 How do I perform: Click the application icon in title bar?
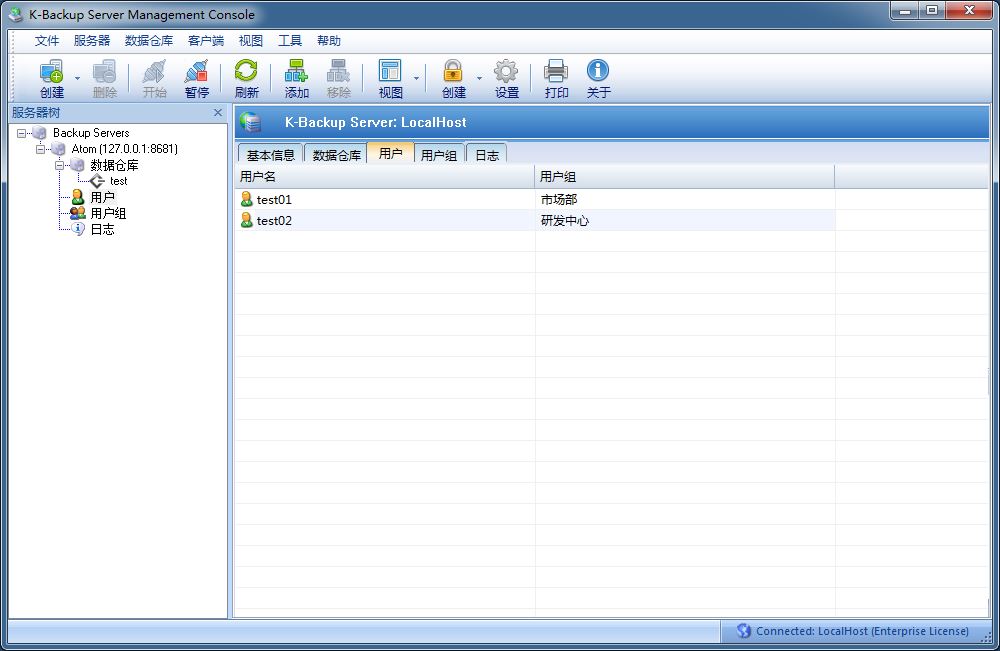coord(15,14)
